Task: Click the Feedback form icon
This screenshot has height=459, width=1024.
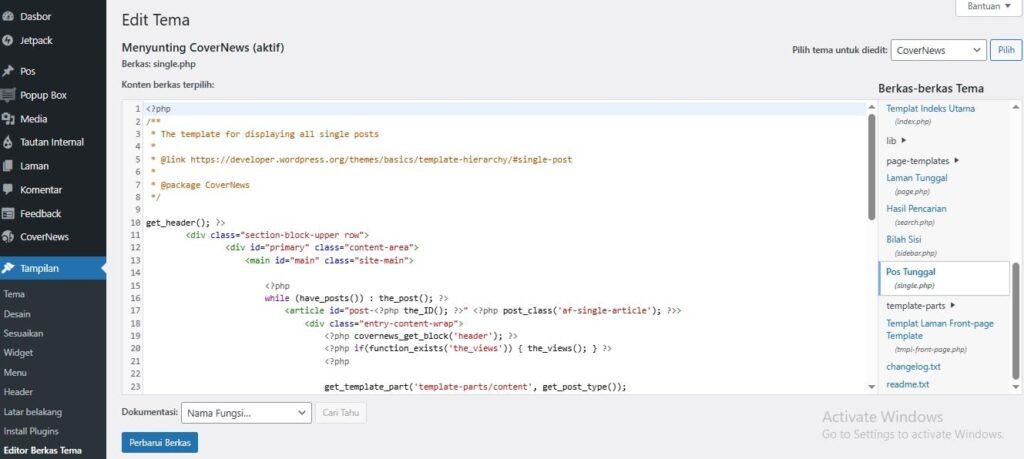Action: [8, 214]
